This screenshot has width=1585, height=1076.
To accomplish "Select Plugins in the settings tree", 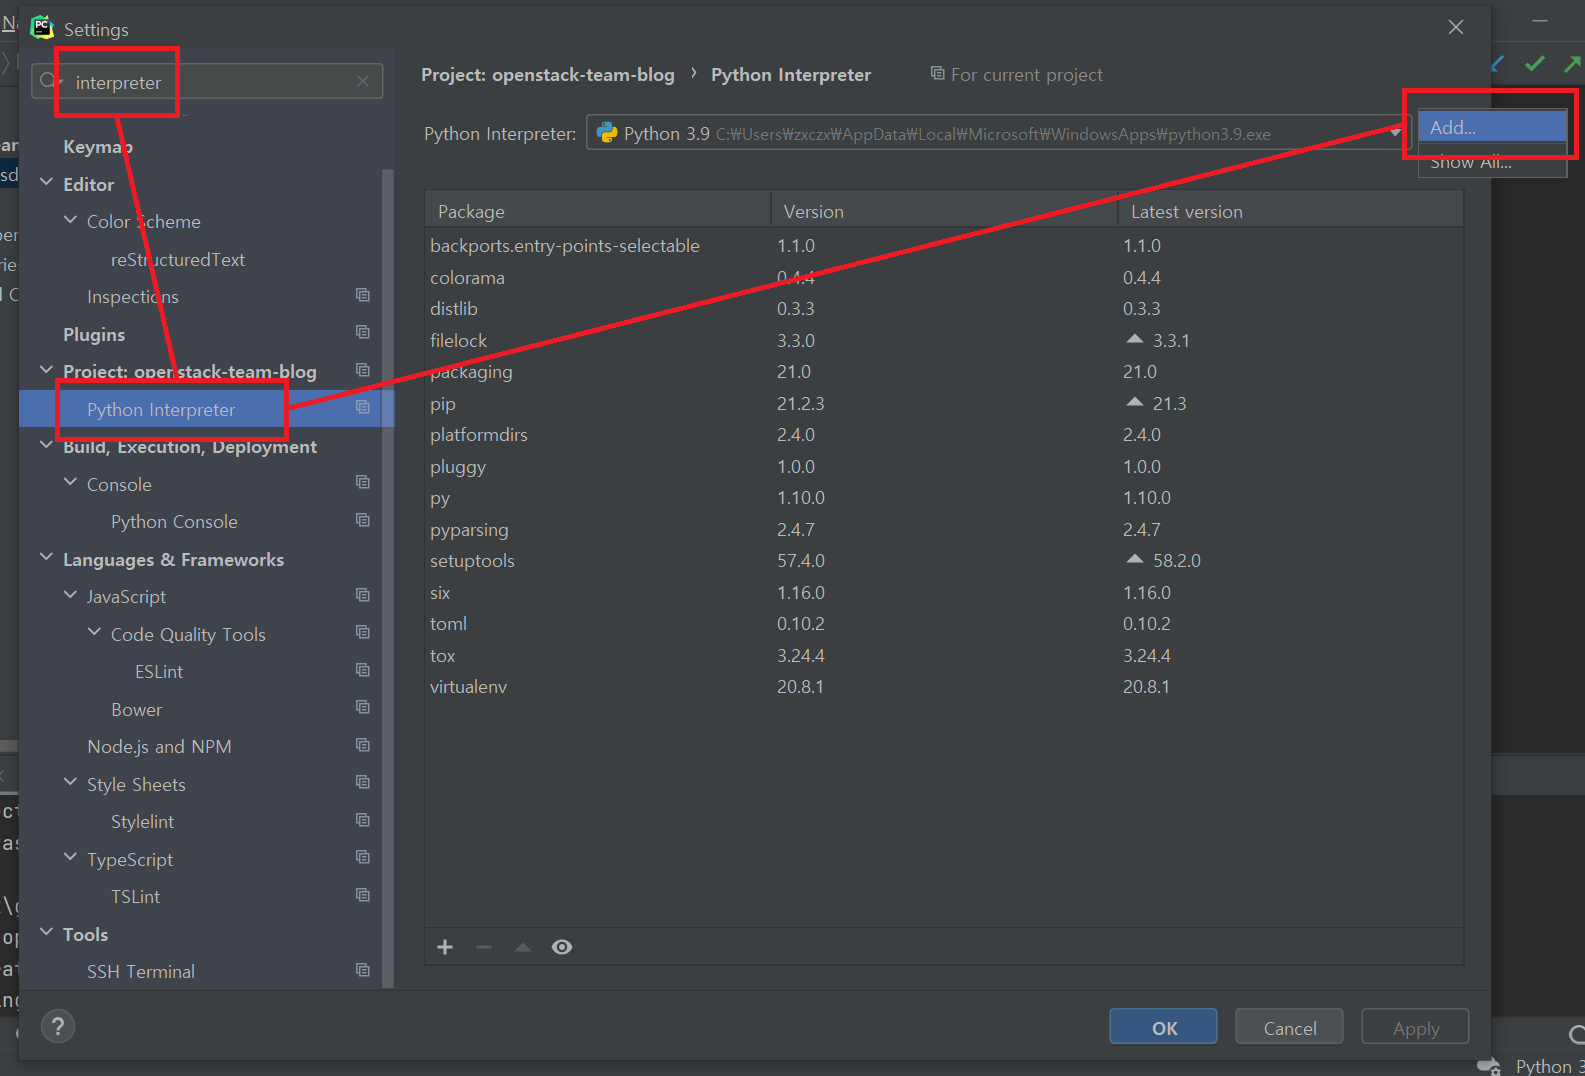I will click(x=94, y=335).
